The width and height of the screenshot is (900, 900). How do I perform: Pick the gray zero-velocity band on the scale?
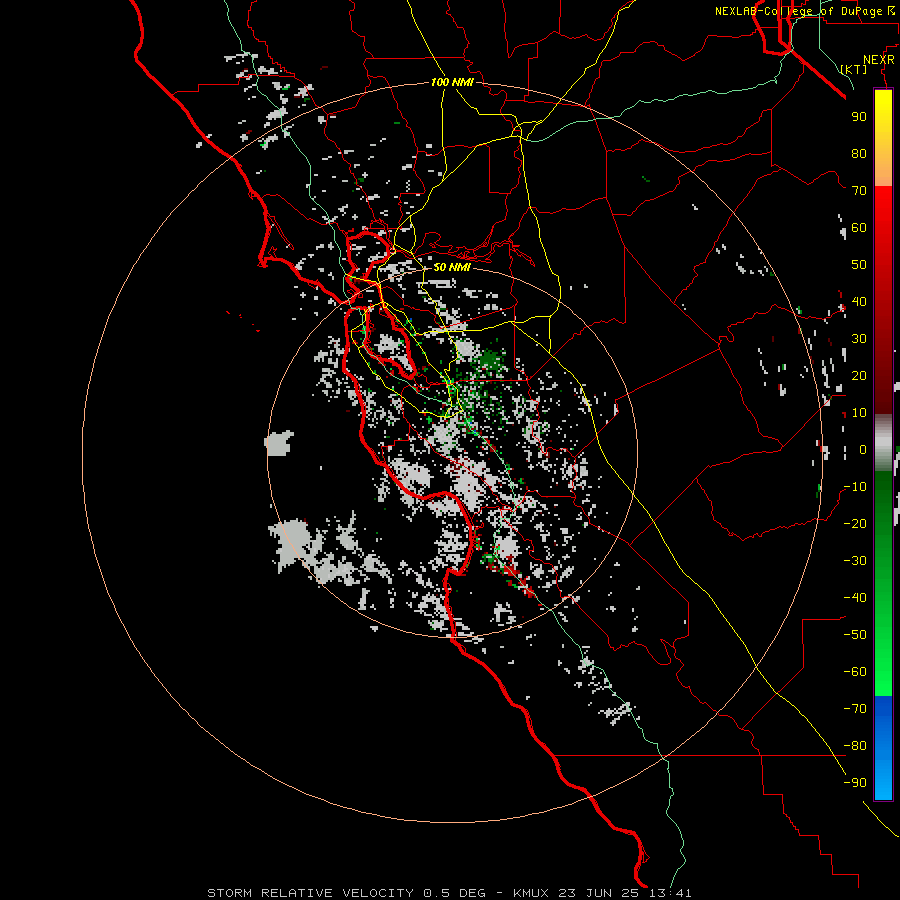tap(883, 442)
